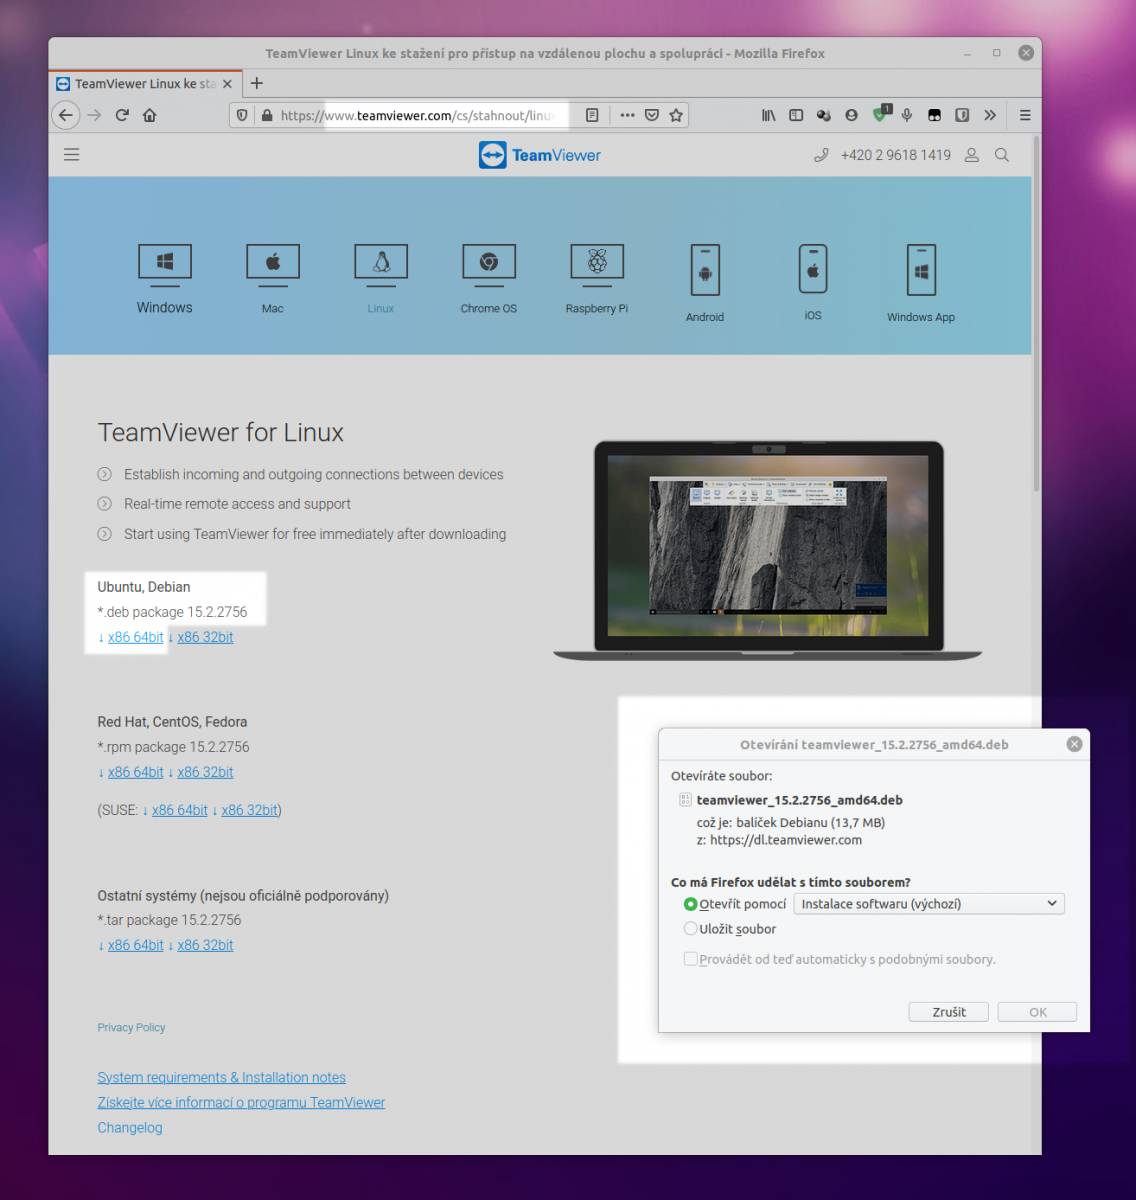Open the Firefox home page icon
This screenshot has height=1200, width=1136.
pyautogui.click(x=150, y=115)
